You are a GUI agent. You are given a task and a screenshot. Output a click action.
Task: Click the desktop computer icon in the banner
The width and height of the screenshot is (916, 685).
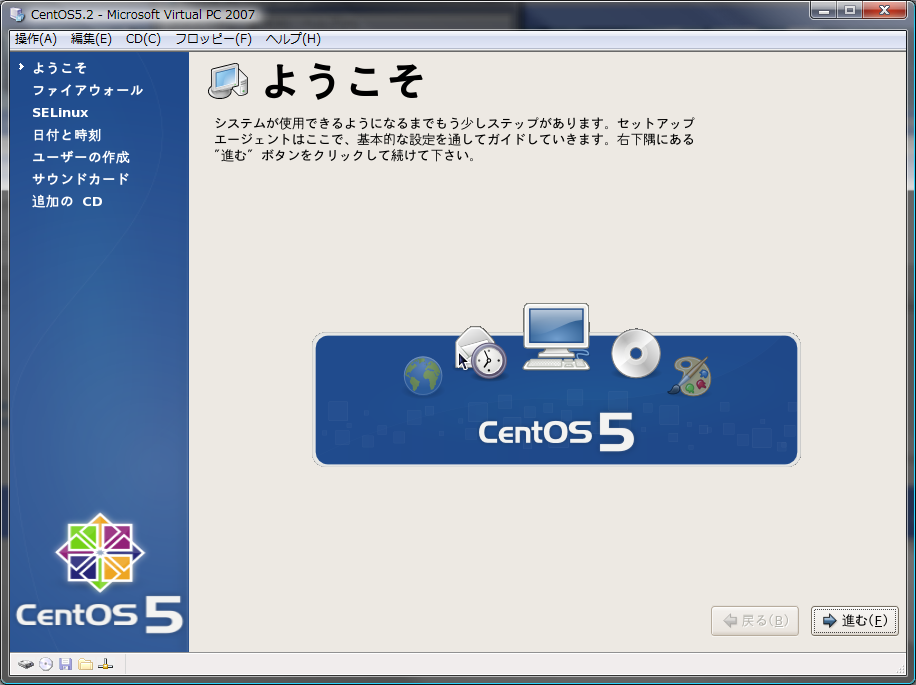pyautogui.click(x=556, y=336)
